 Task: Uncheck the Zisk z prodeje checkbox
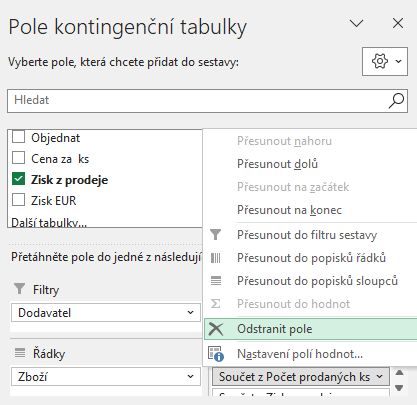pyautogui.click(x=18, y=179)
